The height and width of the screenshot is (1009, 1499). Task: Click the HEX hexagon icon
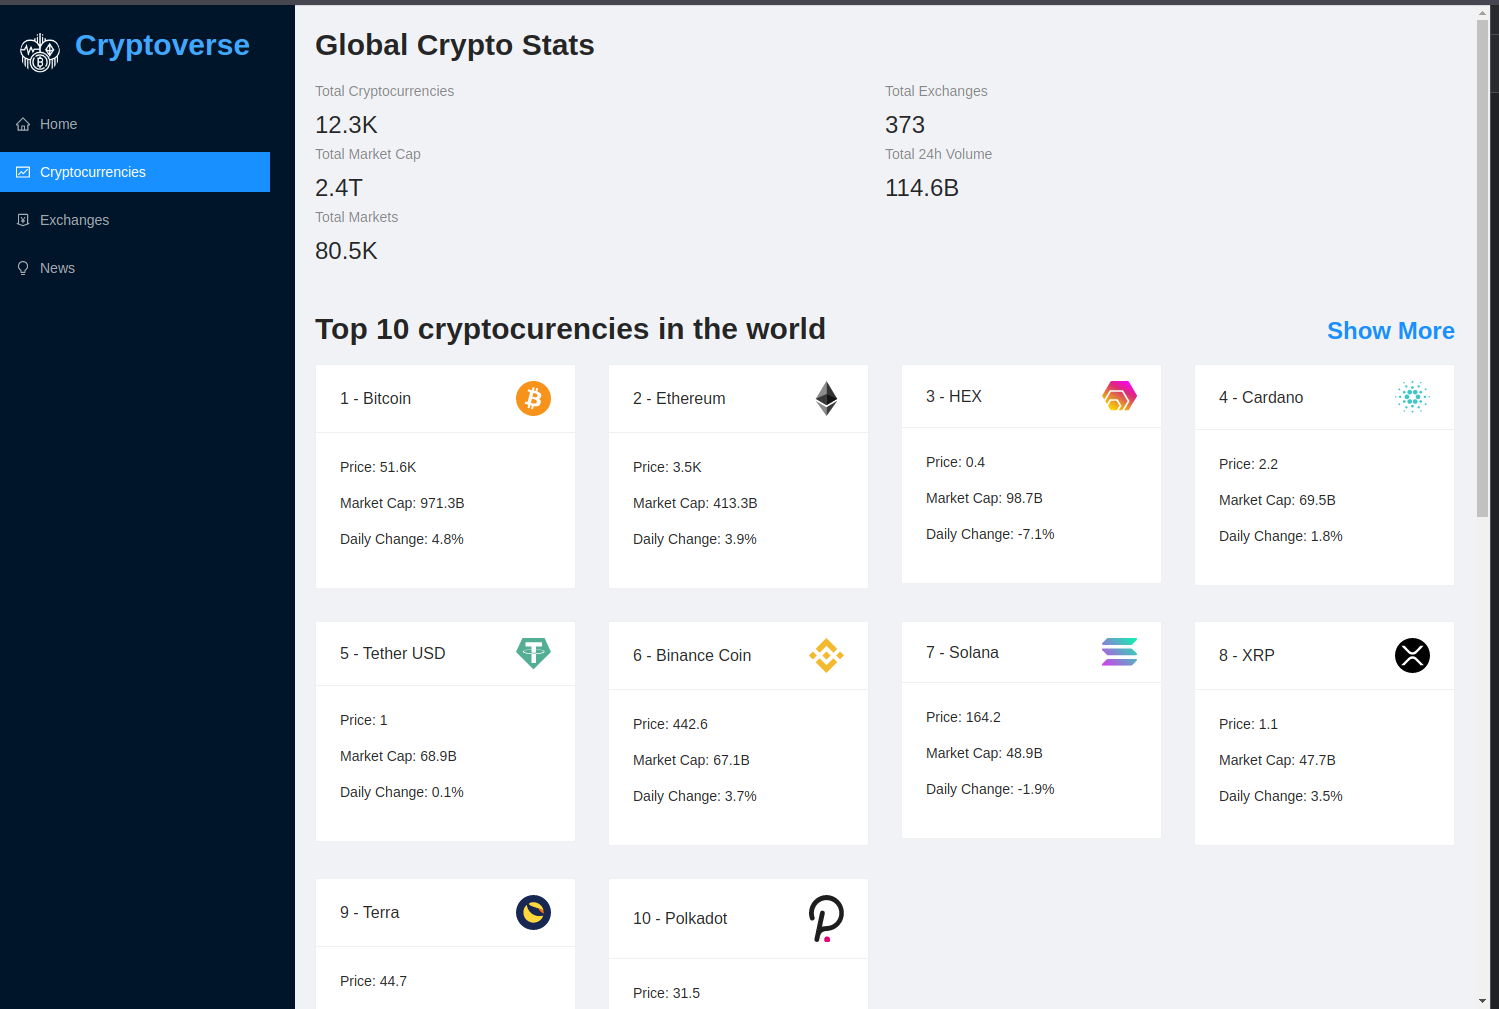click(1119, 396)
